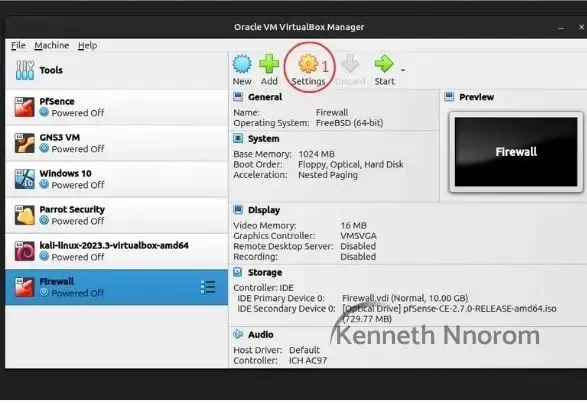Click the name value Firewall in General
587x405 pixels.
[x=332, y=112]
